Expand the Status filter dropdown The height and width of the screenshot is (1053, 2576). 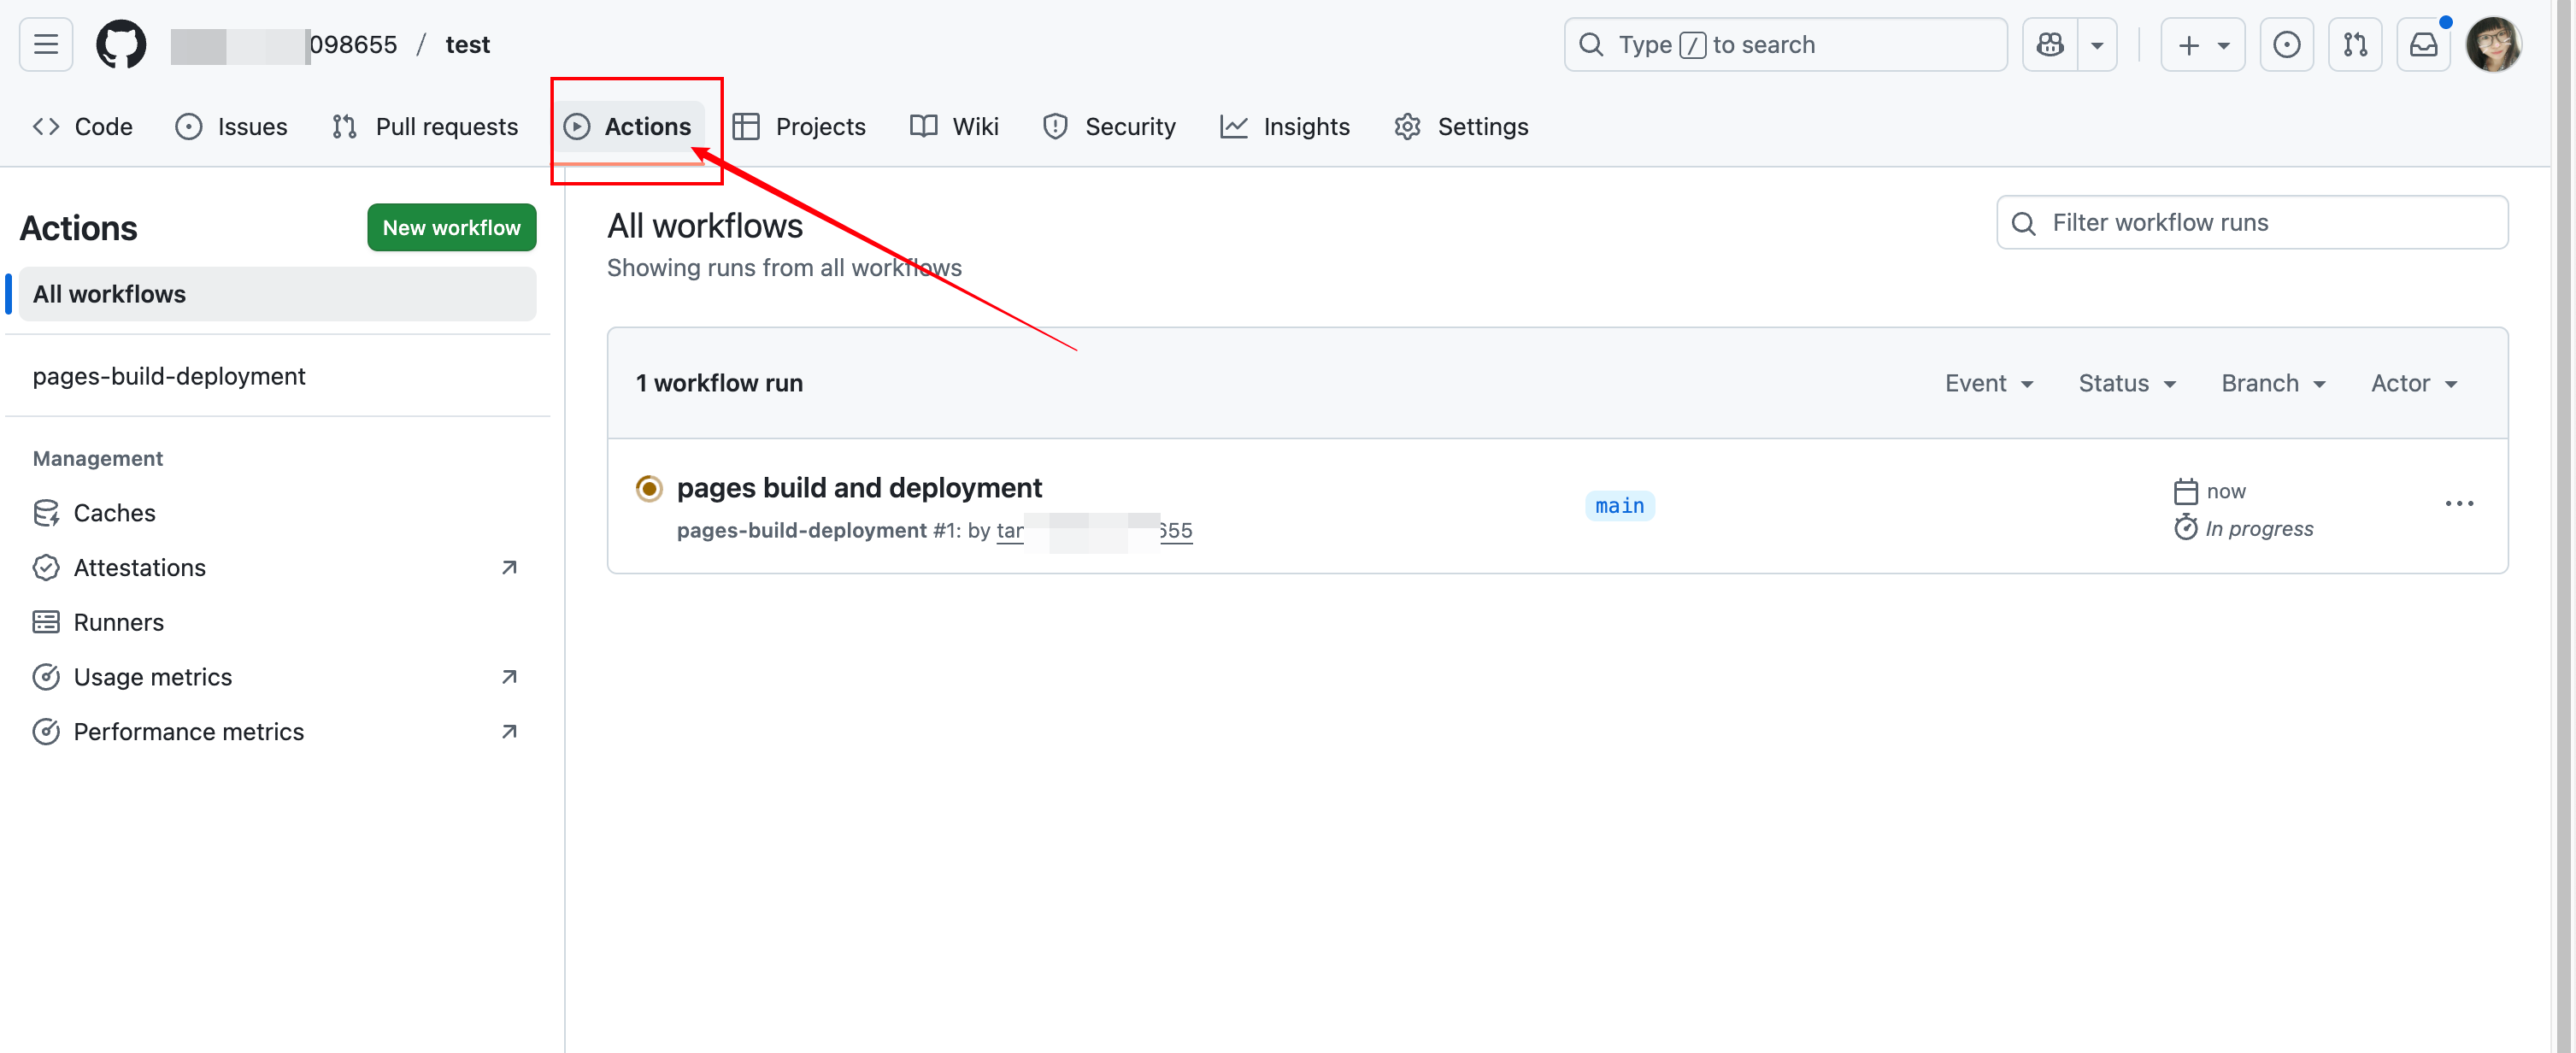coord(2126,383)
